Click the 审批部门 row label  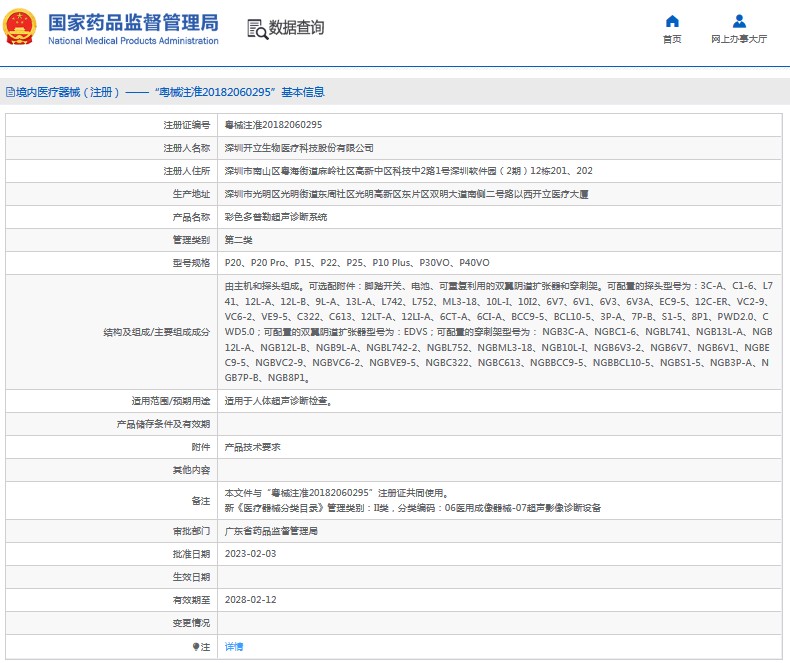pos(191,531)
